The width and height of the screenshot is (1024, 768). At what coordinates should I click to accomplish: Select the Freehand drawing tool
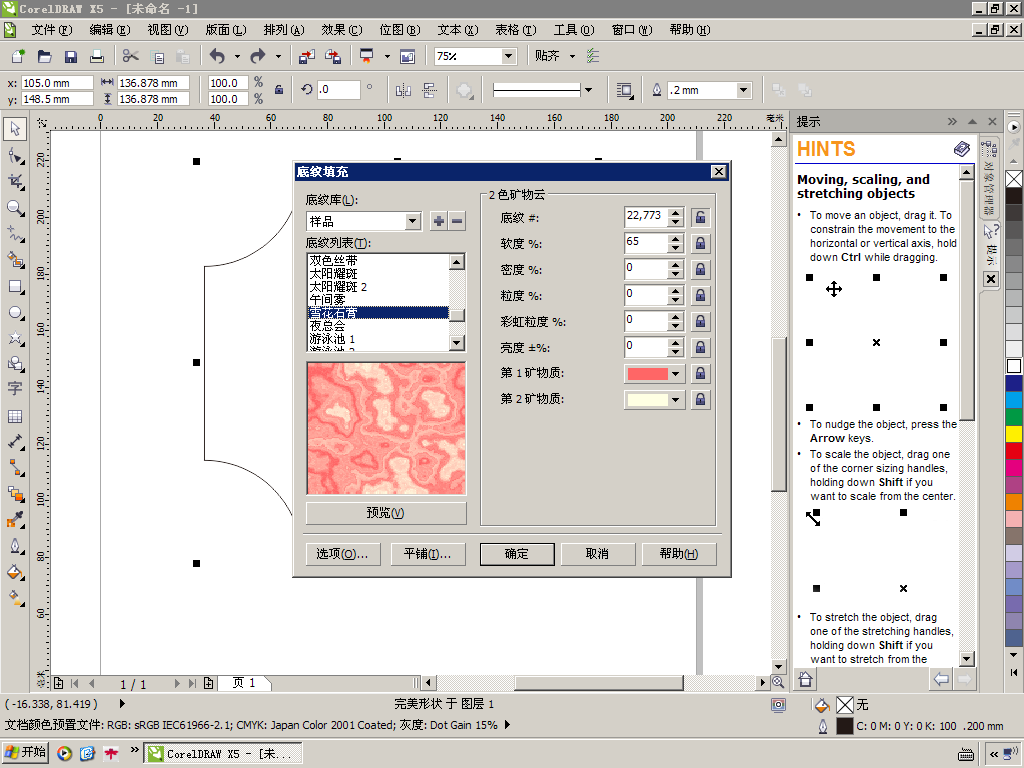tap(15, 234)
